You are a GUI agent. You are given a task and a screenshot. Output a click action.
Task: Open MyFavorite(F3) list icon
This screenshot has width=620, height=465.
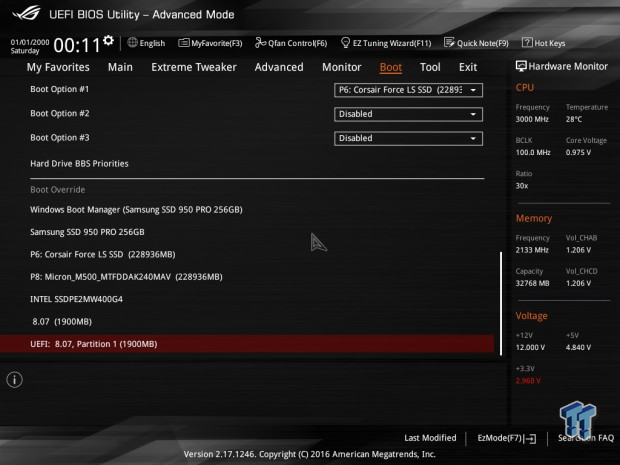(183, 43)
